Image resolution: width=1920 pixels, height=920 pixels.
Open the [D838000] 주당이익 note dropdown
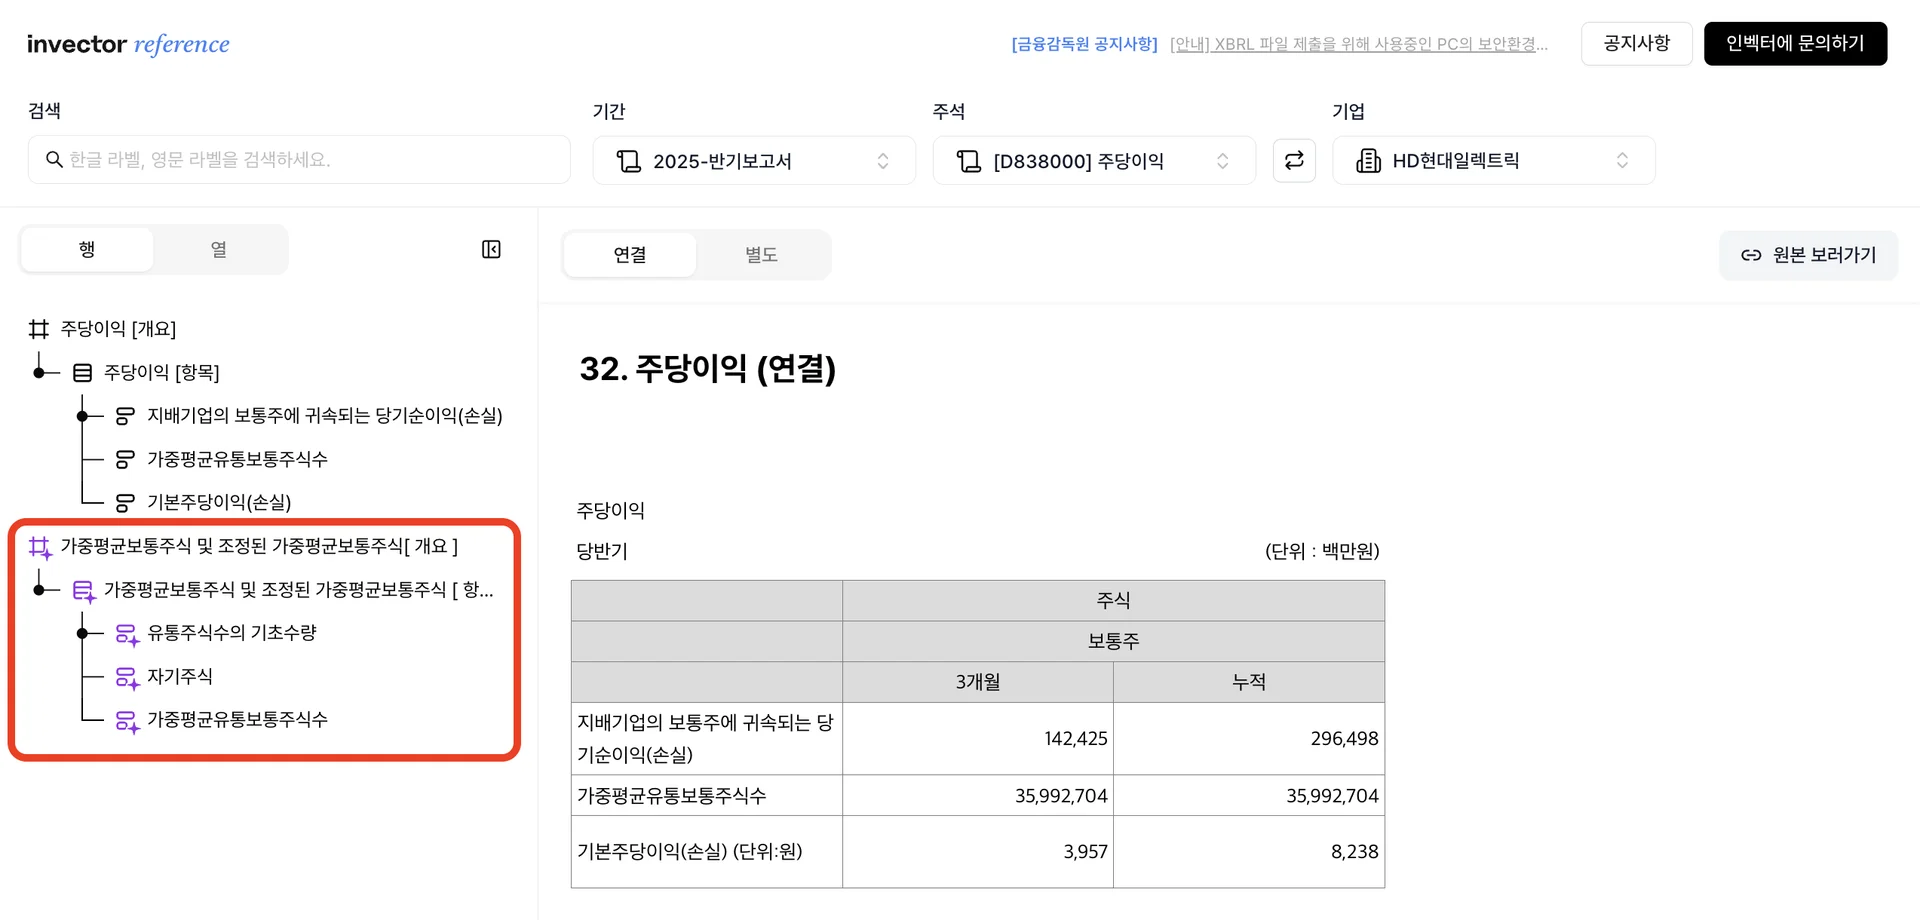[x=1093, y=161]
